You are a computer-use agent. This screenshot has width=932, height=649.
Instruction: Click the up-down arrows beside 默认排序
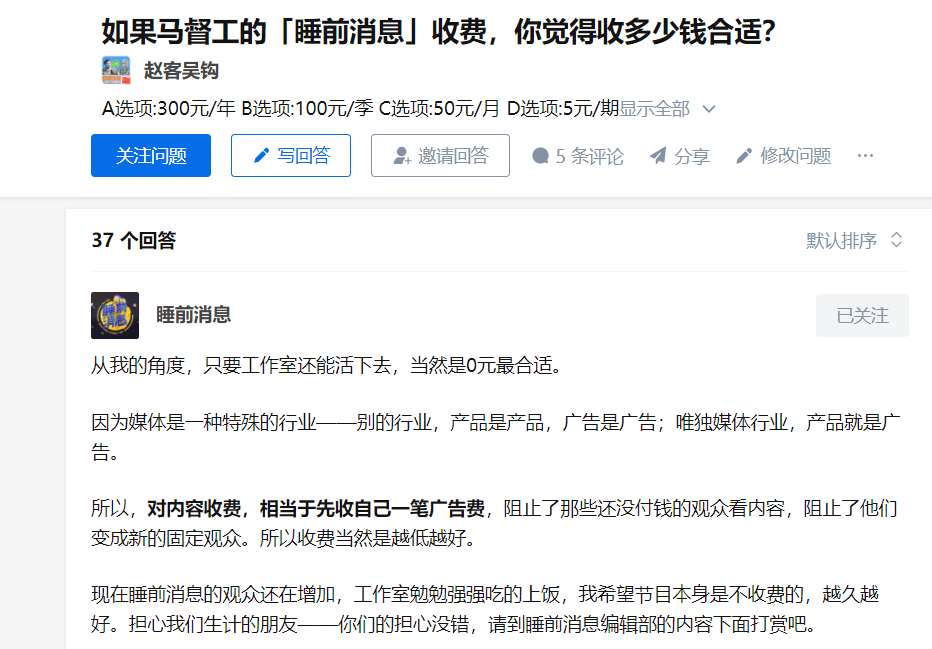896,240
